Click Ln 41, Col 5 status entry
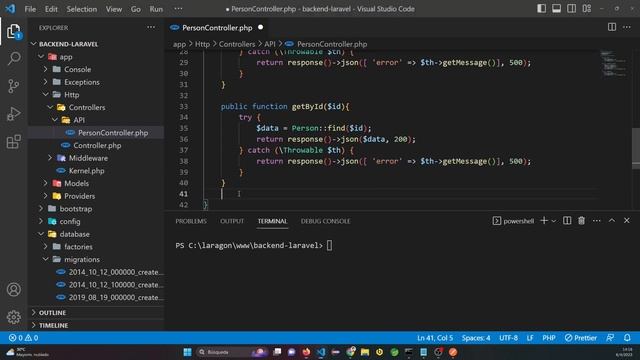Viewport: 640px width, 360px height. tap(435, 338)
